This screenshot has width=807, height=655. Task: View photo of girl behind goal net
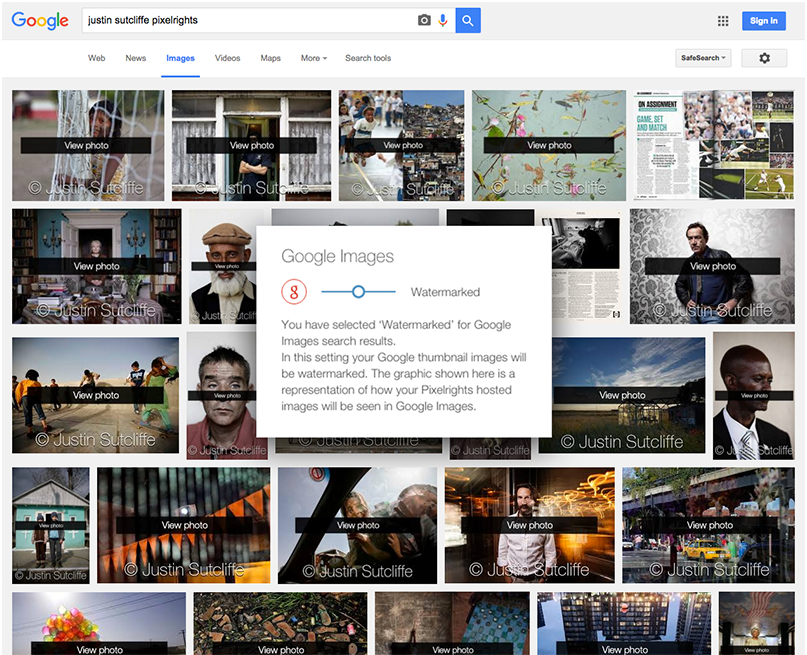(x=88, y=146)
